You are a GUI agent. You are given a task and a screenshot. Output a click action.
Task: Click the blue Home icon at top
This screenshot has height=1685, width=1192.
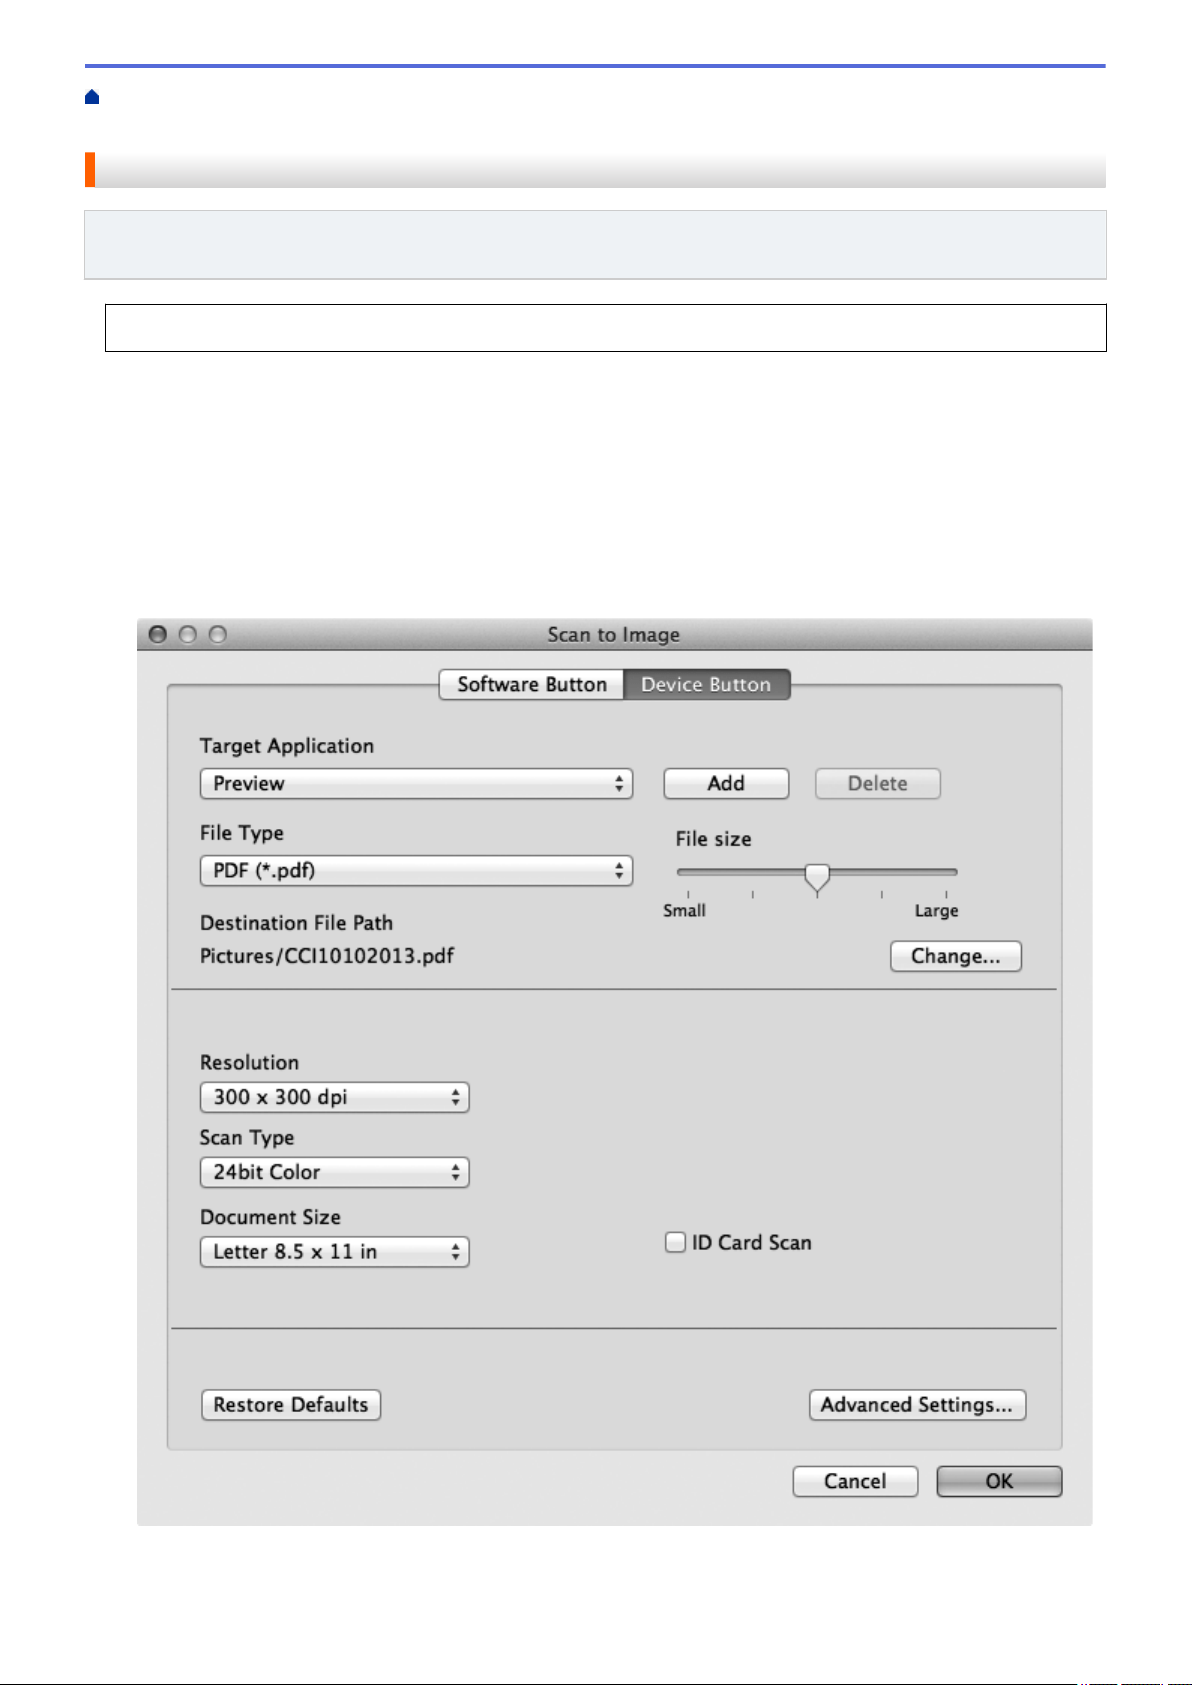(92, 97)
